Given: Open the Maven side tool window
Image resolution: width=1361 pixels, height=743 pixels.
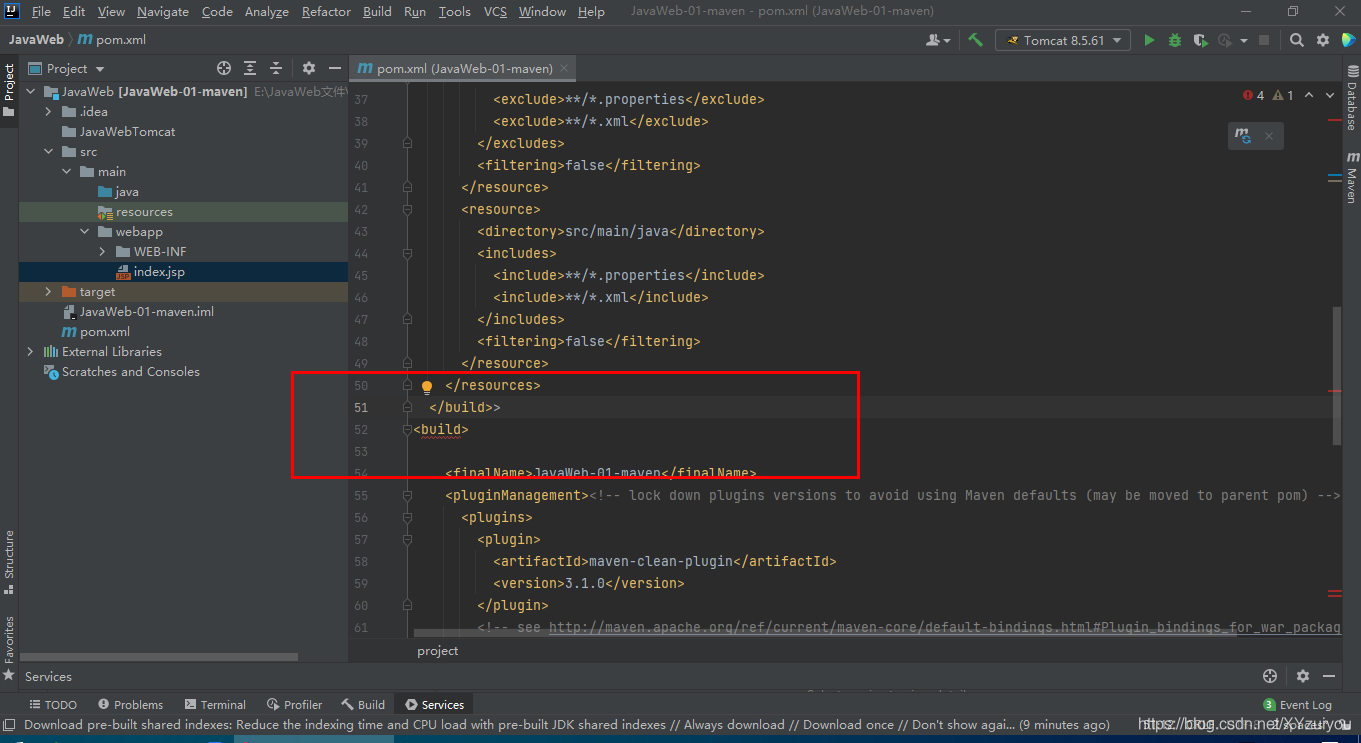Looking at the screenshot, I should [1351, 178].
